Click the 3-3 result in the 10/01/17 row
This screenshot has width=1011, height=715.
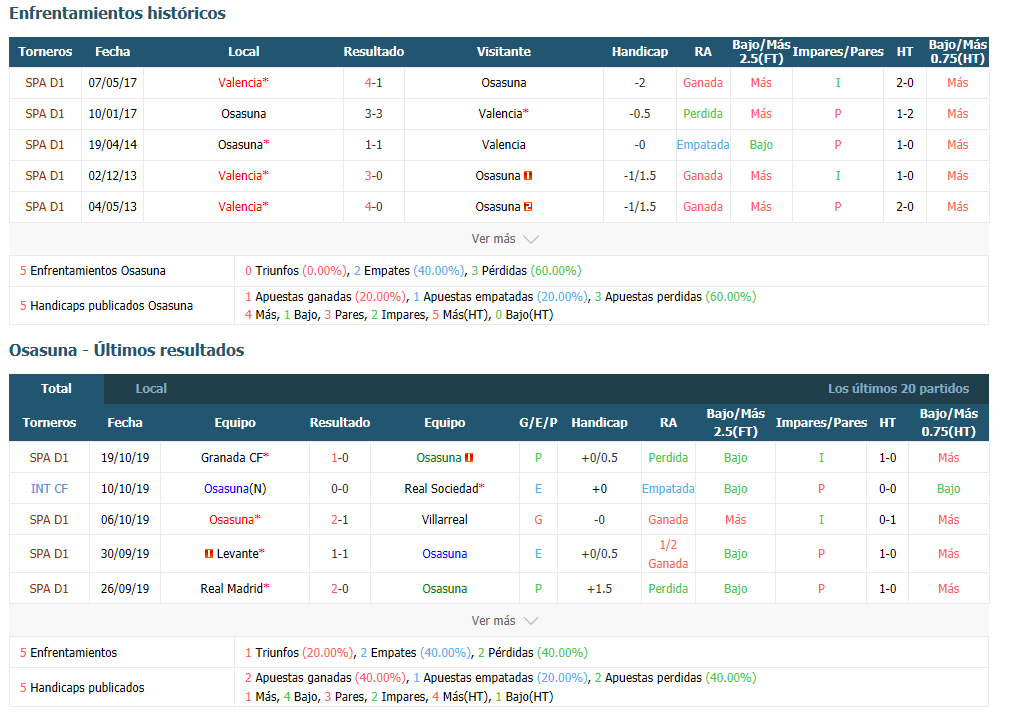tap(373, 113)
